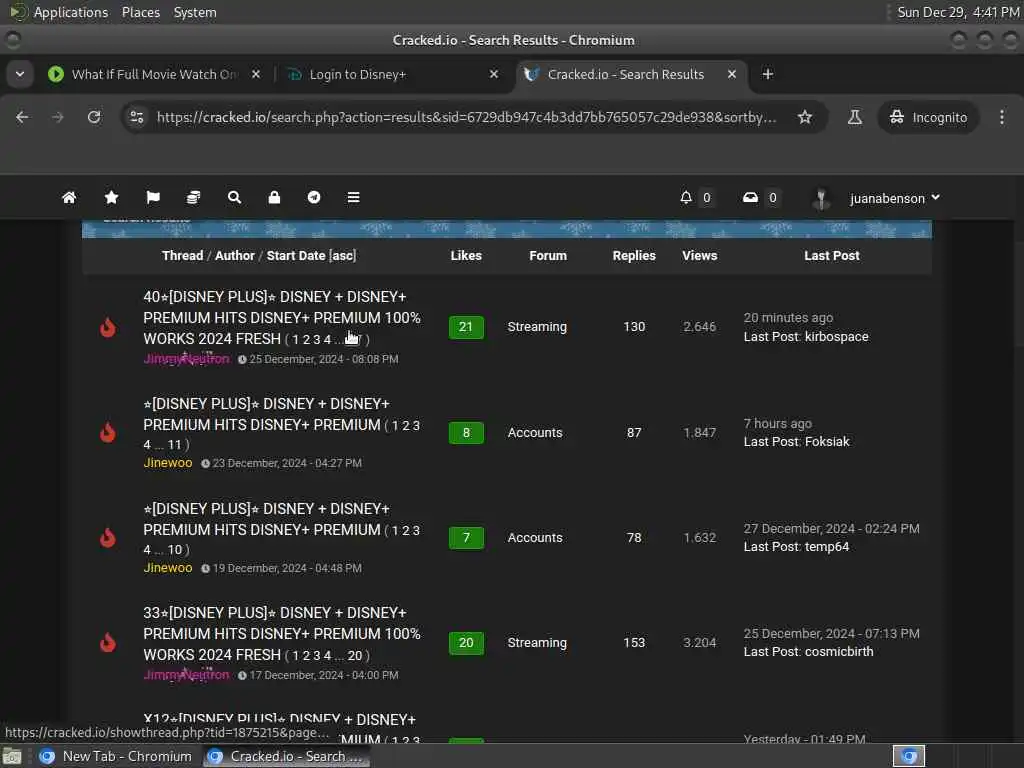The image size is (1024, 768).
Task: Click the show desktop icon in bottom panel
Action: (12, 756)
